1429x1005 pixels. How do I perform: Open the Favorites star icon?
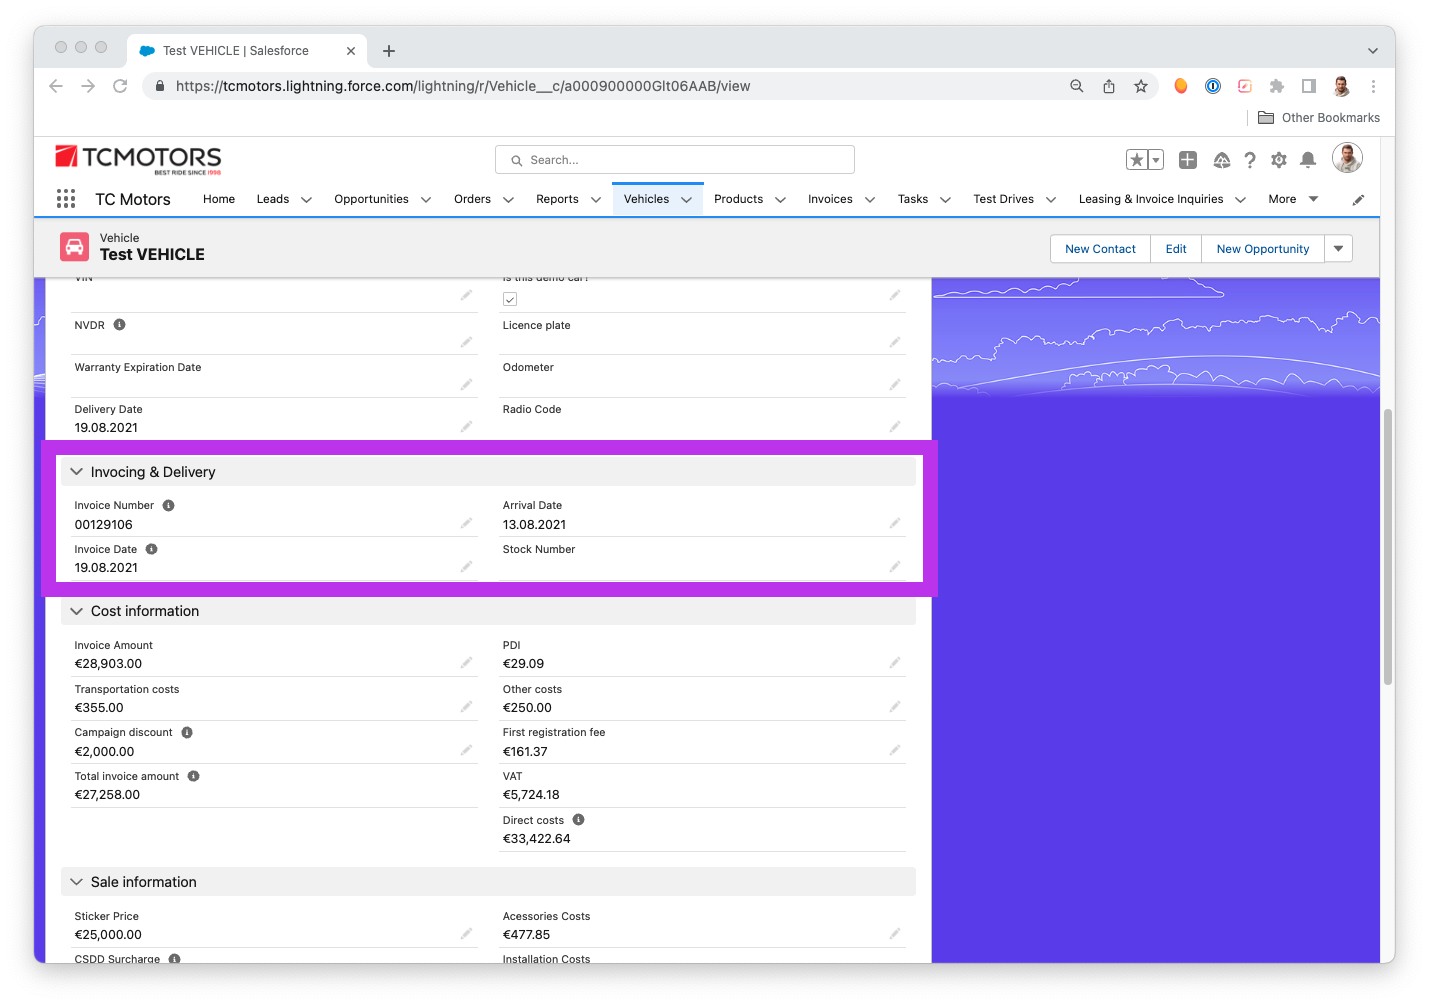1137,160
